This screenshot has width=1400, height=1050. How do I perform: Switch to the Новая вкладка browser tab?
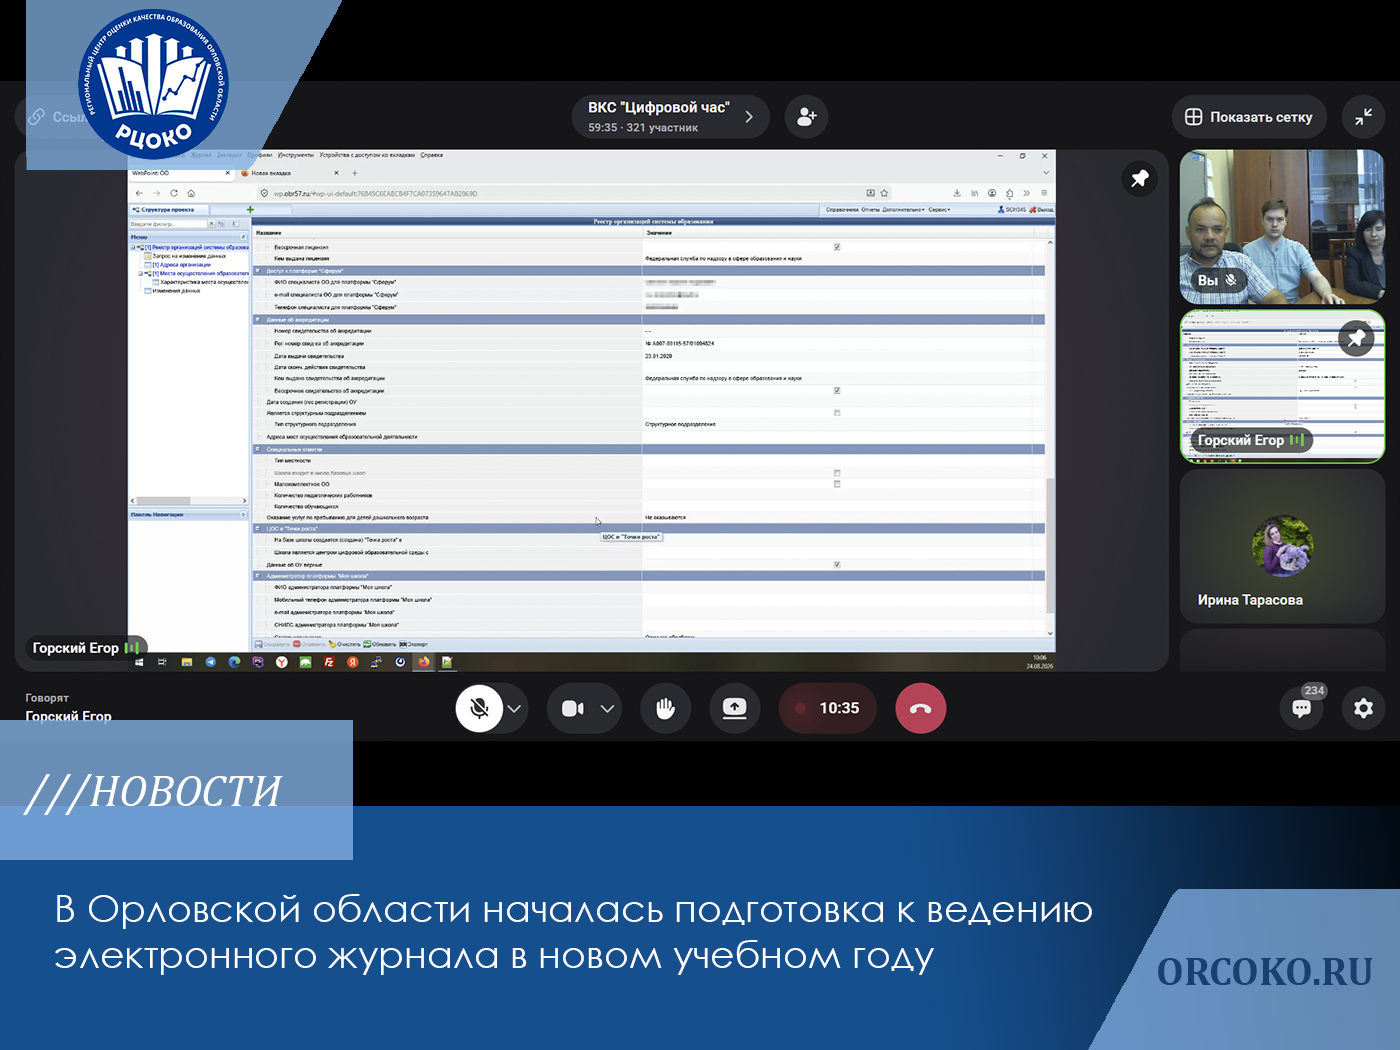click(x=290, y=173)
